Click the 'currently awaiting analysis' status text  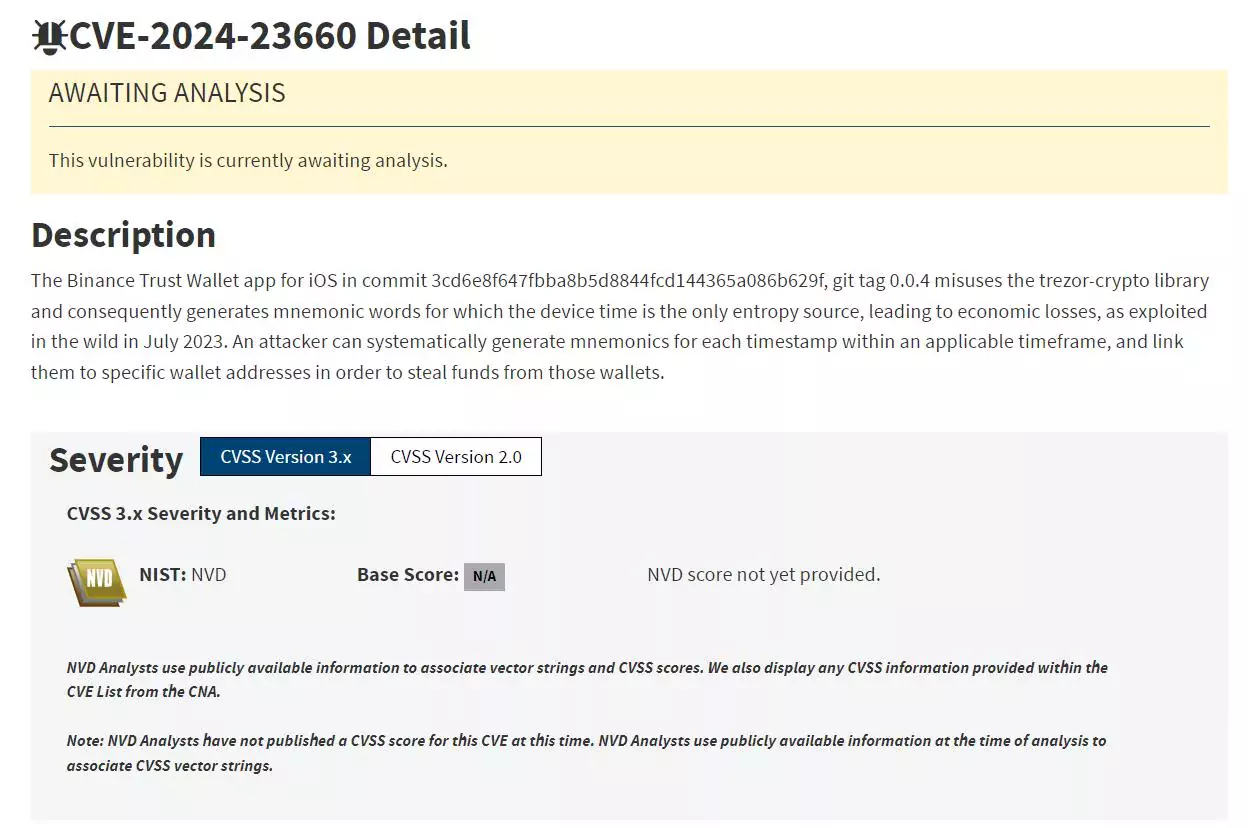click(248, 160)
